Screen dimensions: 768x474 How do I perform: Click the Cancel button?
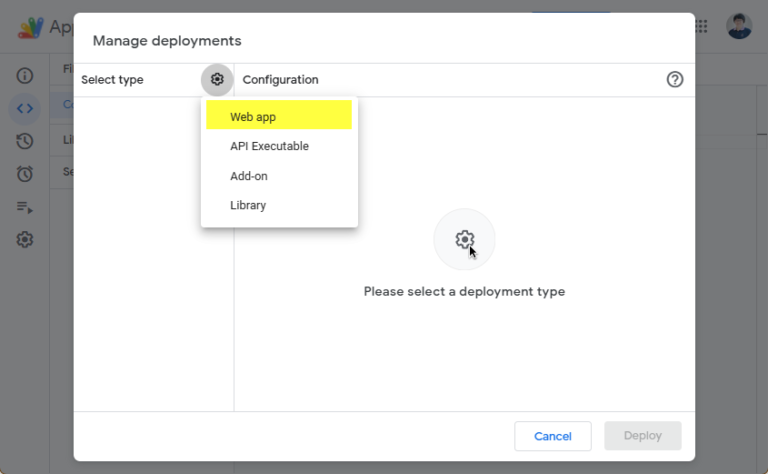pos(552,436)
